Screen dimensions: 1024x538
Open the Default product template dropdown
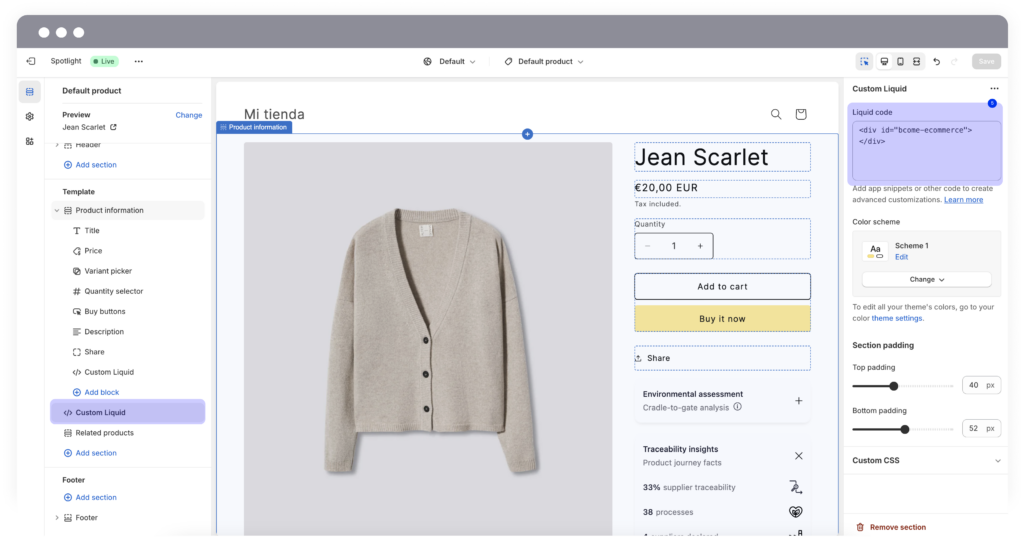[x=544, y=61]
